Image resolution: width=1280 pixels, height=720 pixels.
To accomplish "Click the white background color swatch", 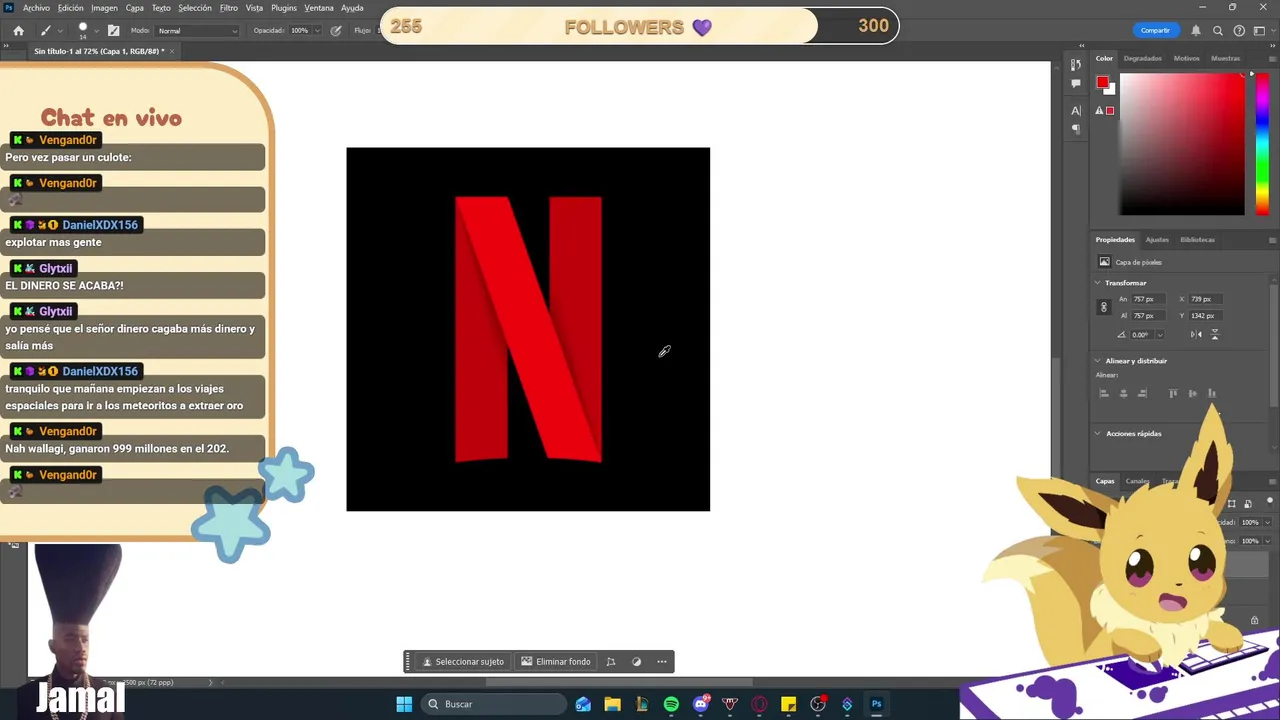I will [1110, 90].
